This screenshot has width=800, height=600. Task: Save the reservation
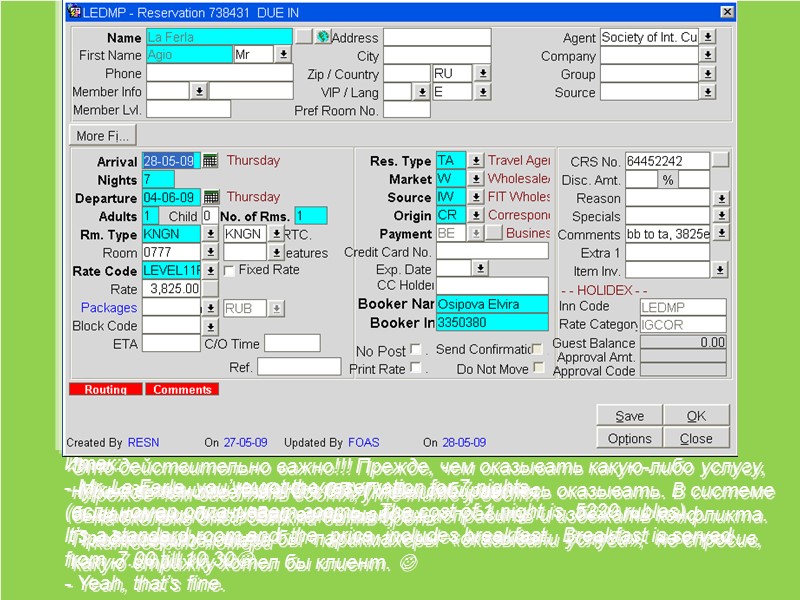[x=630, y=416]
